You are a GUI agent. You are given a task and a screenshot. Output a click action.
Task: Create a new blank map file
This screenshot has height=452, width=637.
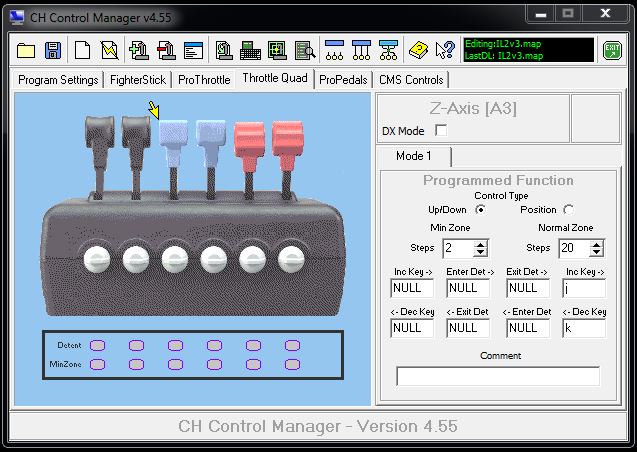click(x=83, y=49)
